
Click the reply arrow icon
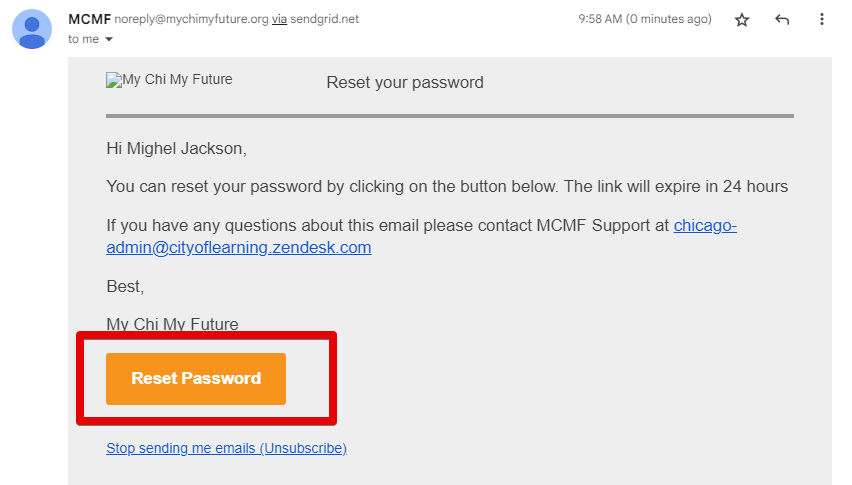(x=782, y=20)
